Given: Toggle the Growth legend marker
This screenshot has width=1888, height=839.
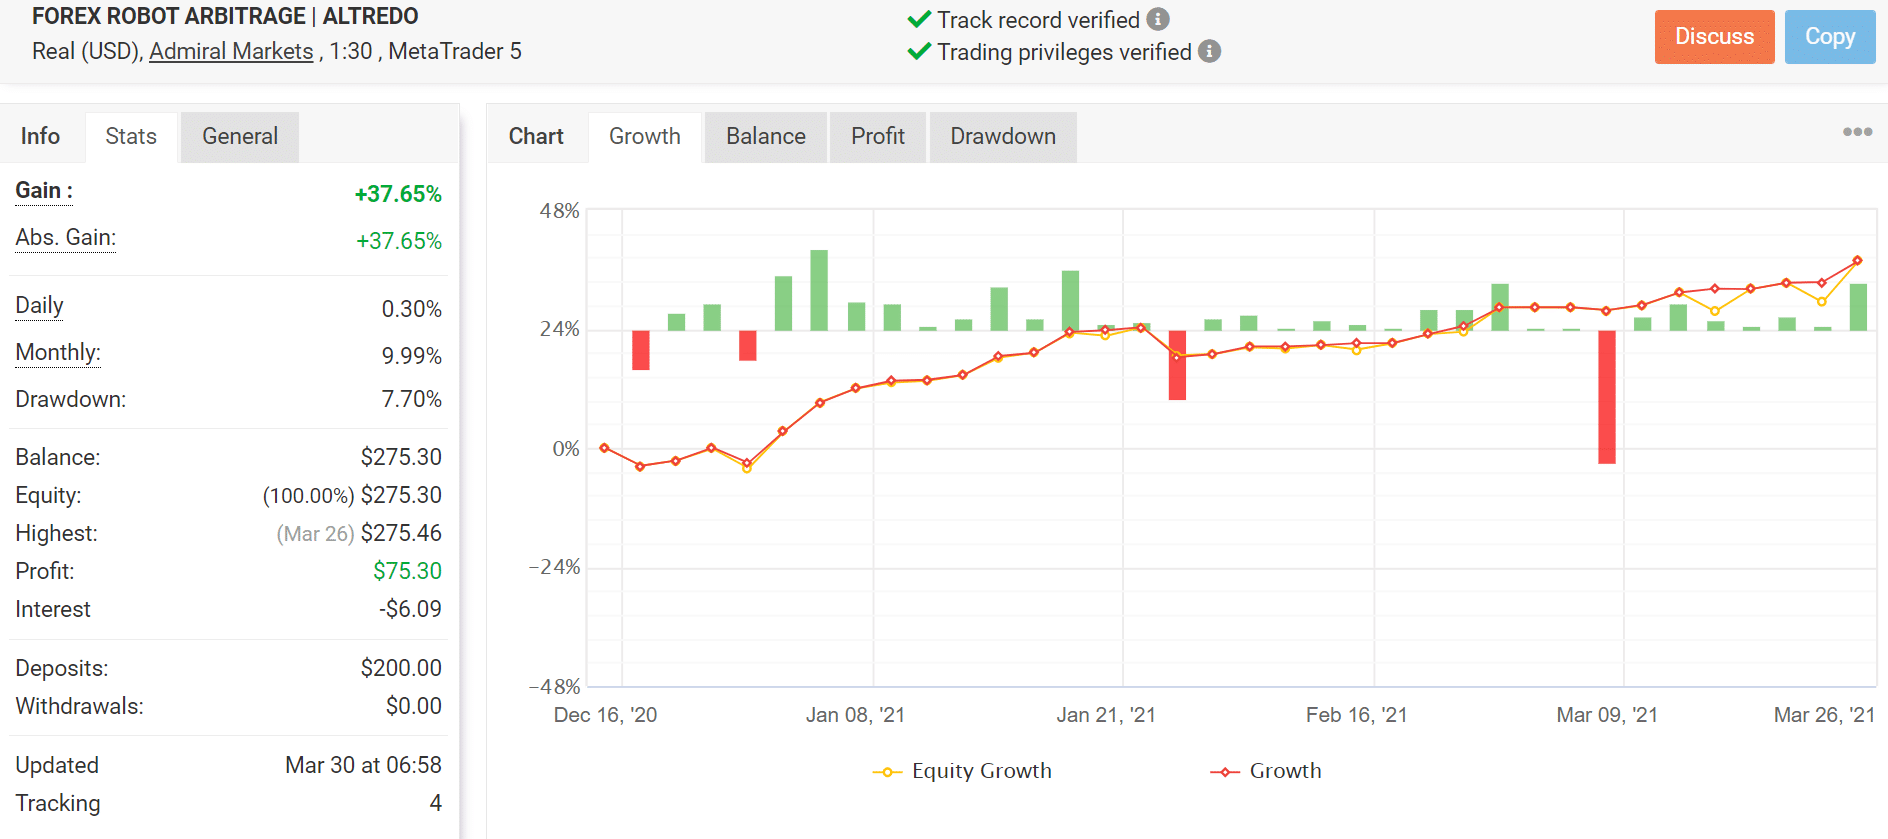Looking at the screenshot, I should (x=1225, y=772).
